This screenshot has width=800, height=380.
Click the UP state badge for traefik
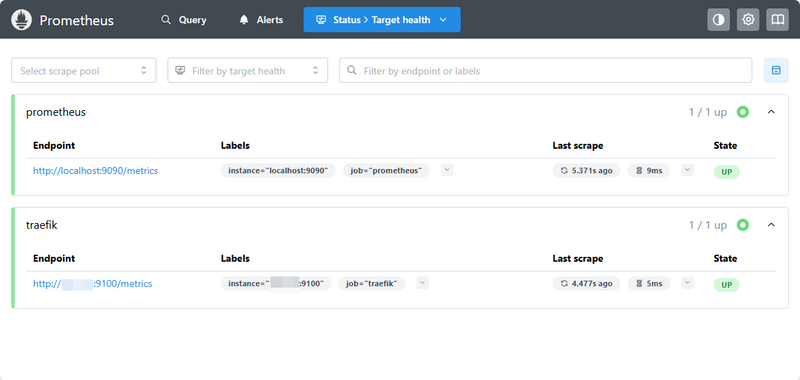pos(727,285)
